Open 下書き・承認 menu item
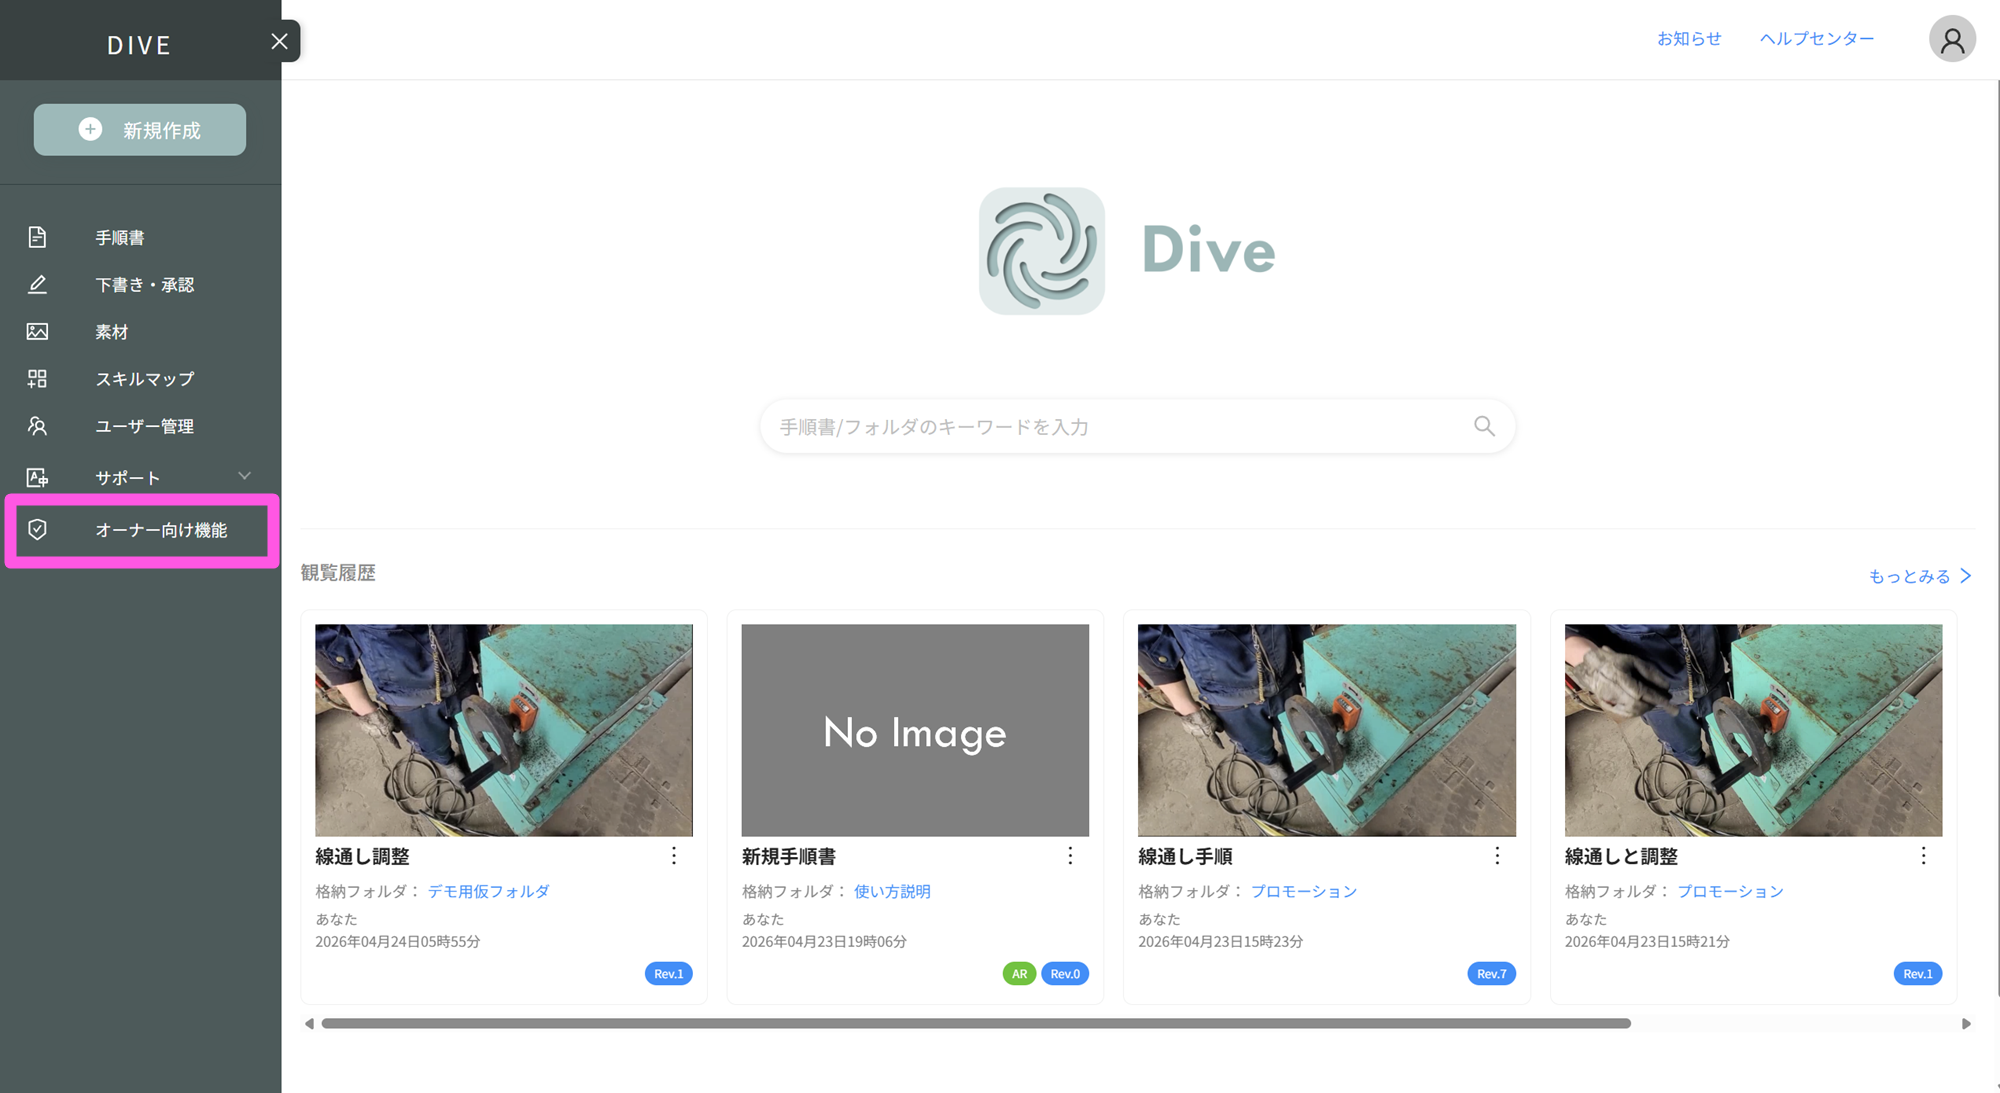 click(x=144, y=285)
